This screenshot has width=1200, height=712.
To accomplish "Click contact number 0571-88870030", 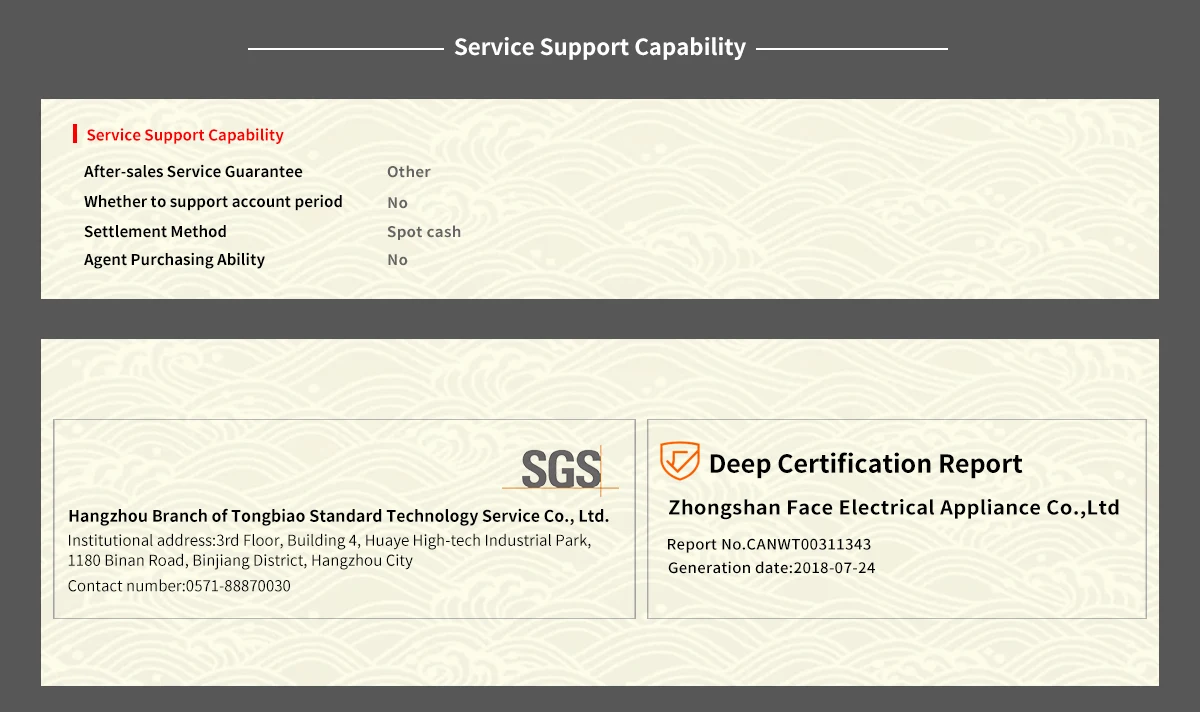I will (x=179, y=586).
